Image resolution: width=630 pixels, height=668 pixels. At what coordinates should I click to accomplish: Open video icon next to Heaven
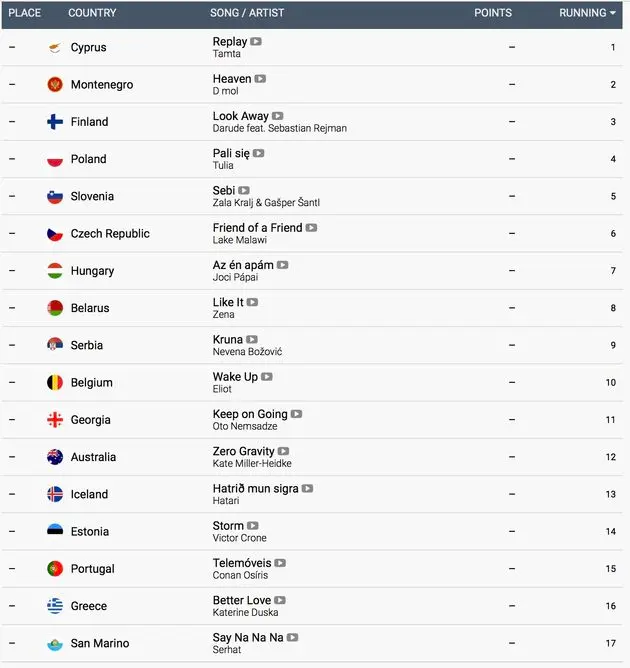[260, 79]
